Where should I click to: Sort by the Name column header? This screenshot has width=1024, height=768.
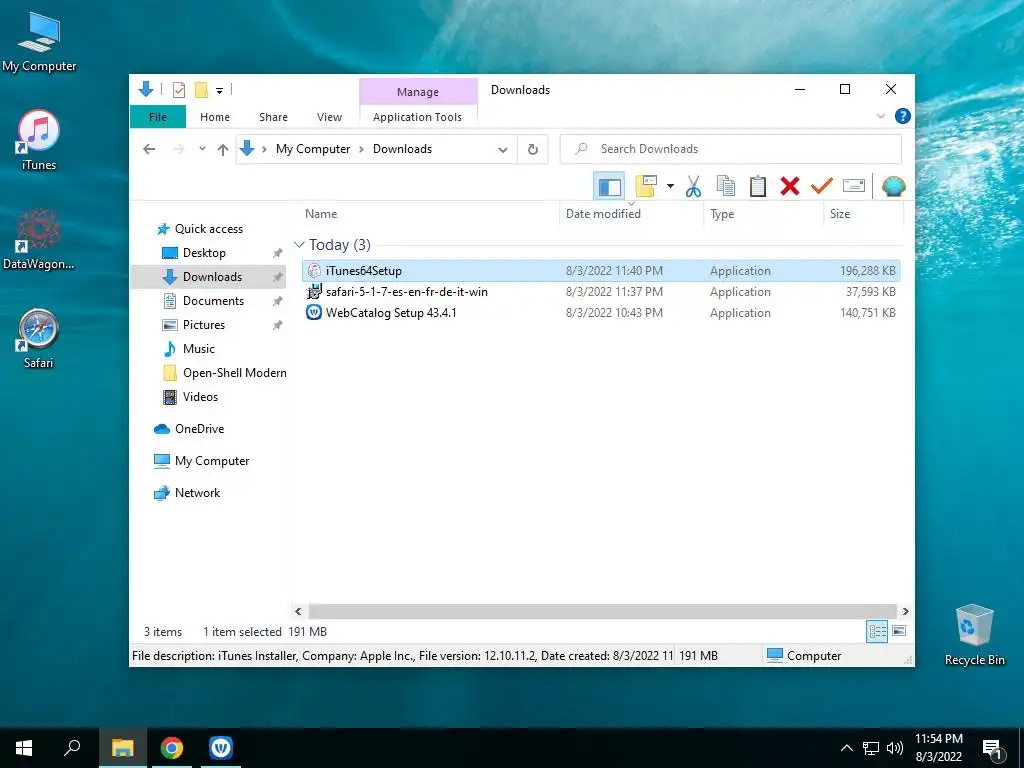point(430,214)
